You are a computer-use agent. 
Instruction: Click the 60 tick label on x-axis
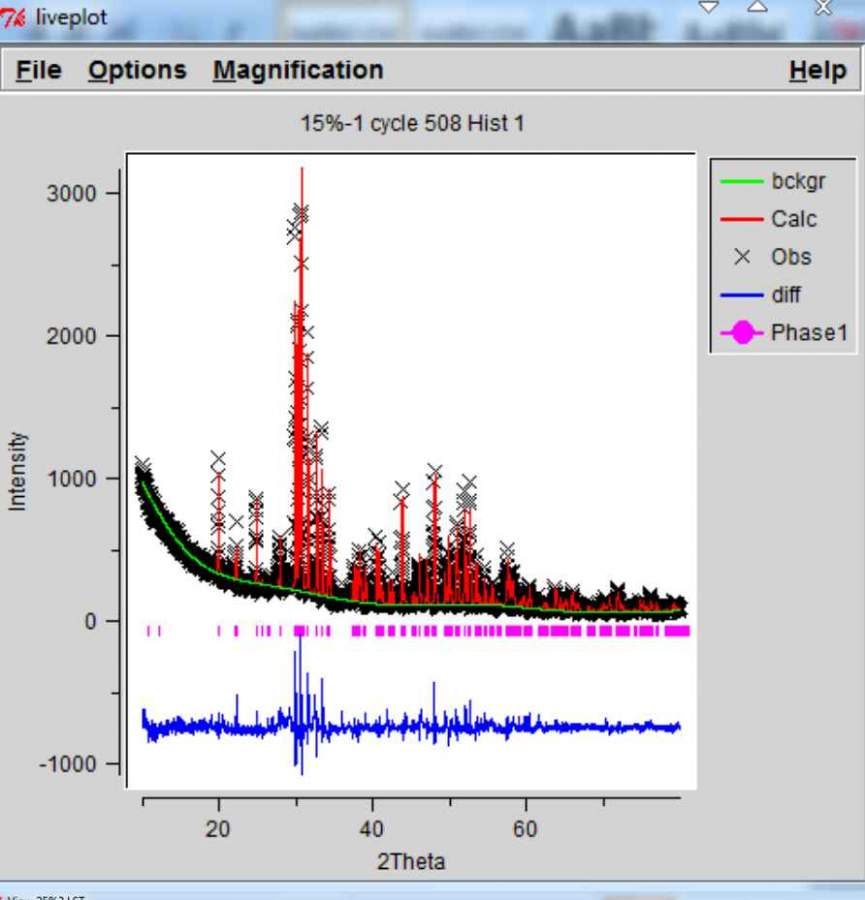(525, 829)
